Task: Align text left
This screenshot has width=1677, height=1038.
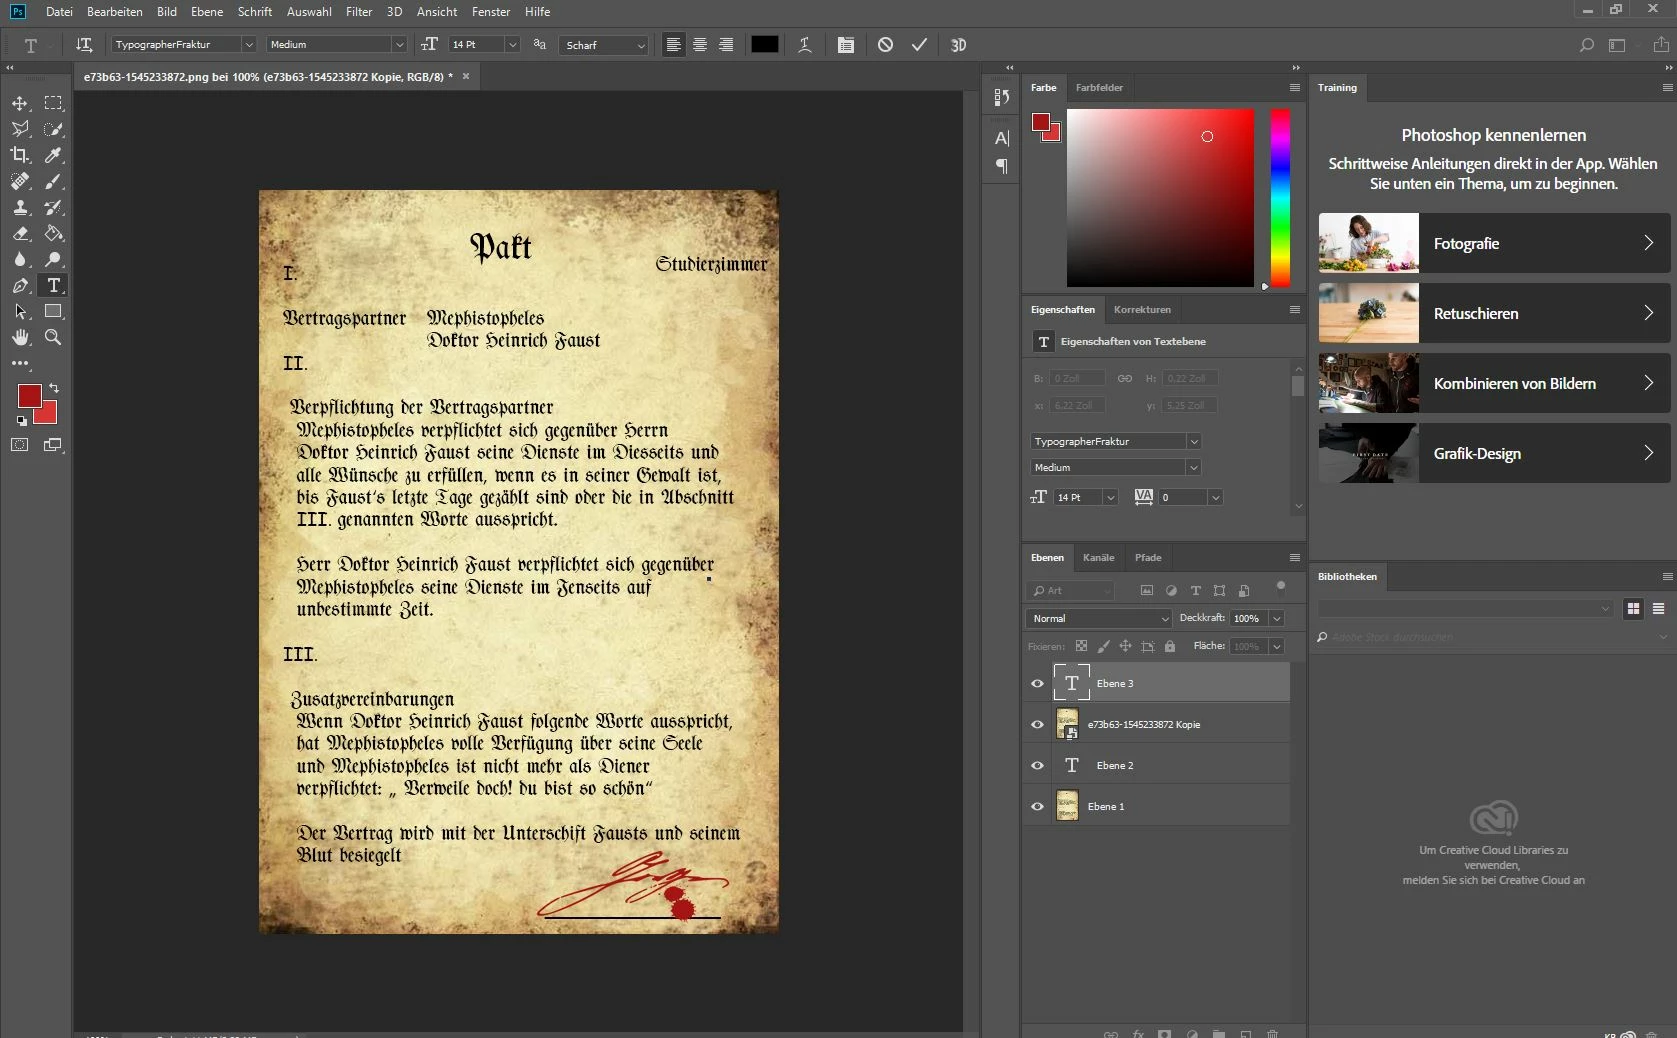Action: 674,45
